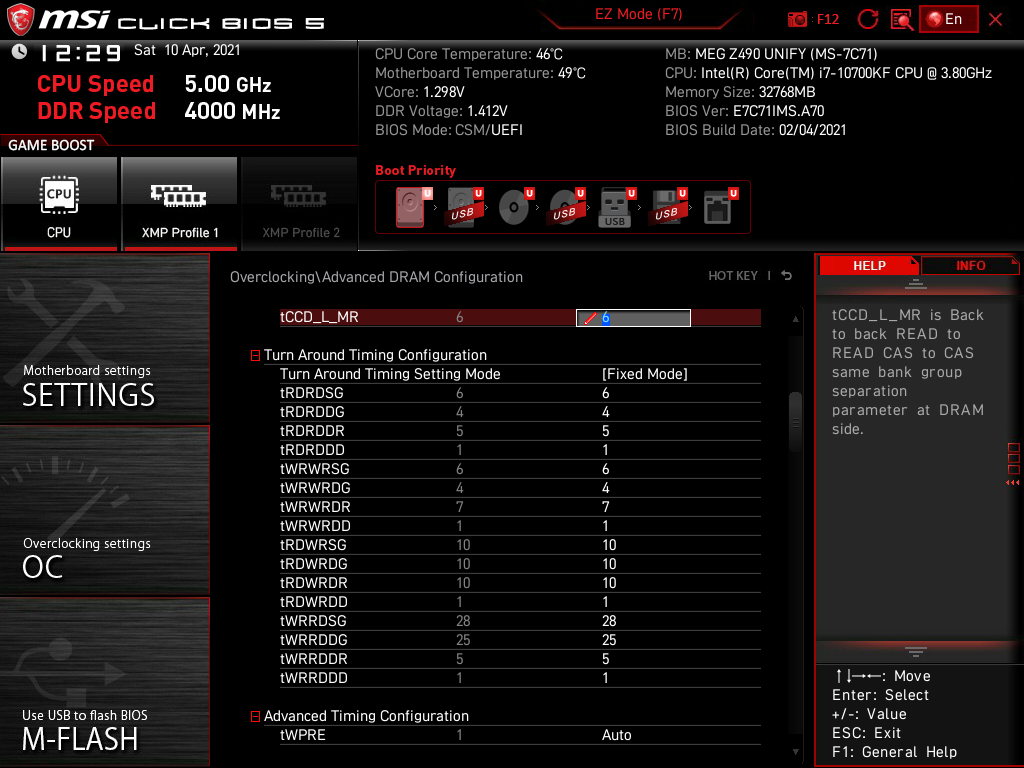Viewport: 1024px width, 768px height.
Task: Open the Turn Around Timing Setting Mode dropdown
Action: coord(644,374)
